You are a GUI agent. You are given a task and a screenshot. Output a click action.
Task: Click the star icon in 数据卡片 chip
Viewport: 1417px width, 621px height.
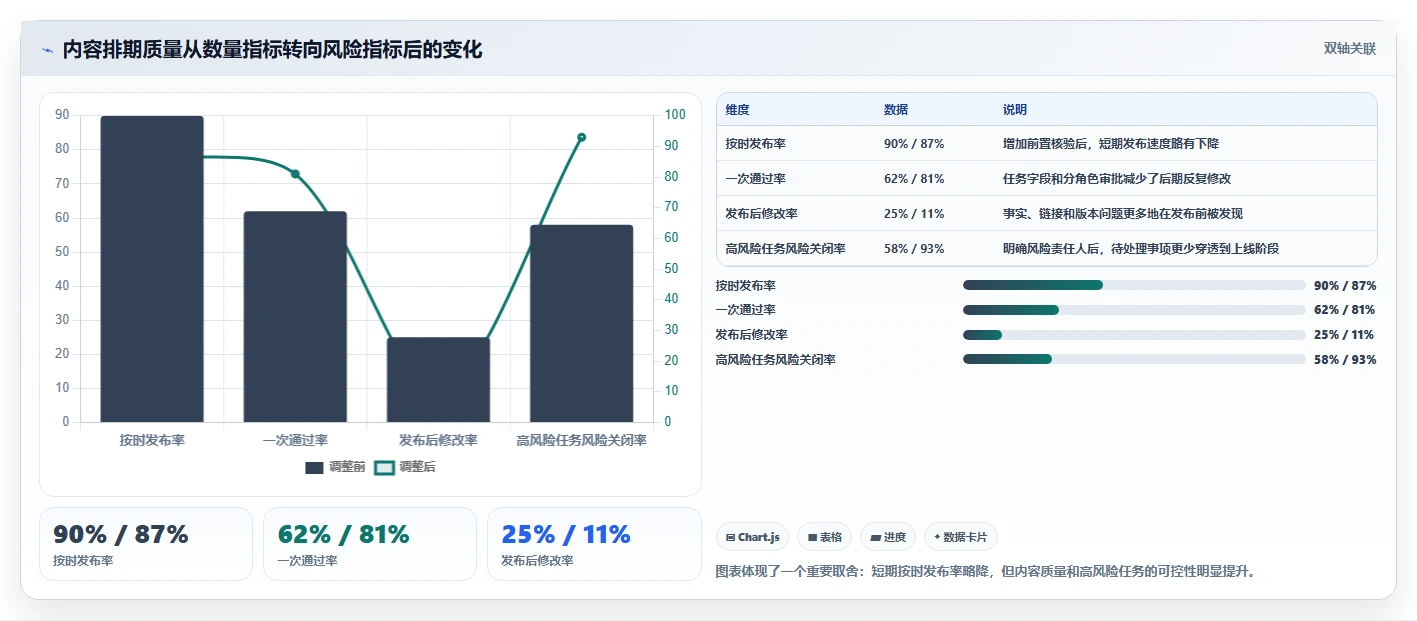[x=937, y=537]
